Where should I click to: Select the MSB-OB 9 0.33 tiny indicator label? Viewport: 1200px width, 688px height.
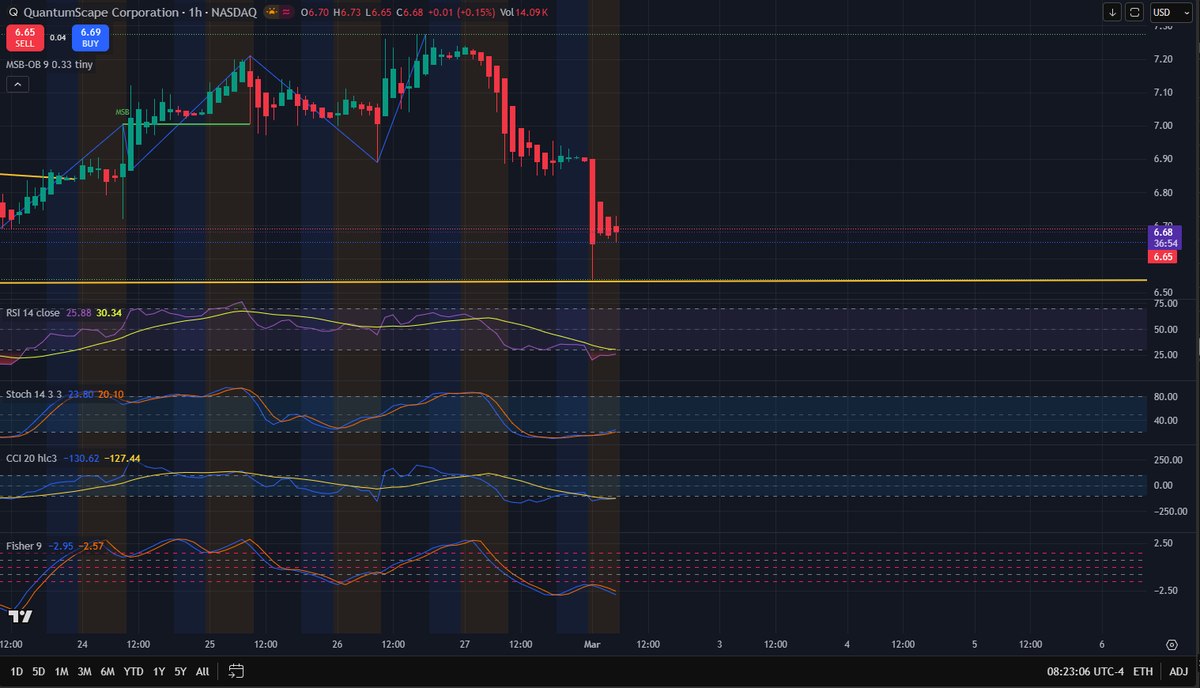point(48,63)
